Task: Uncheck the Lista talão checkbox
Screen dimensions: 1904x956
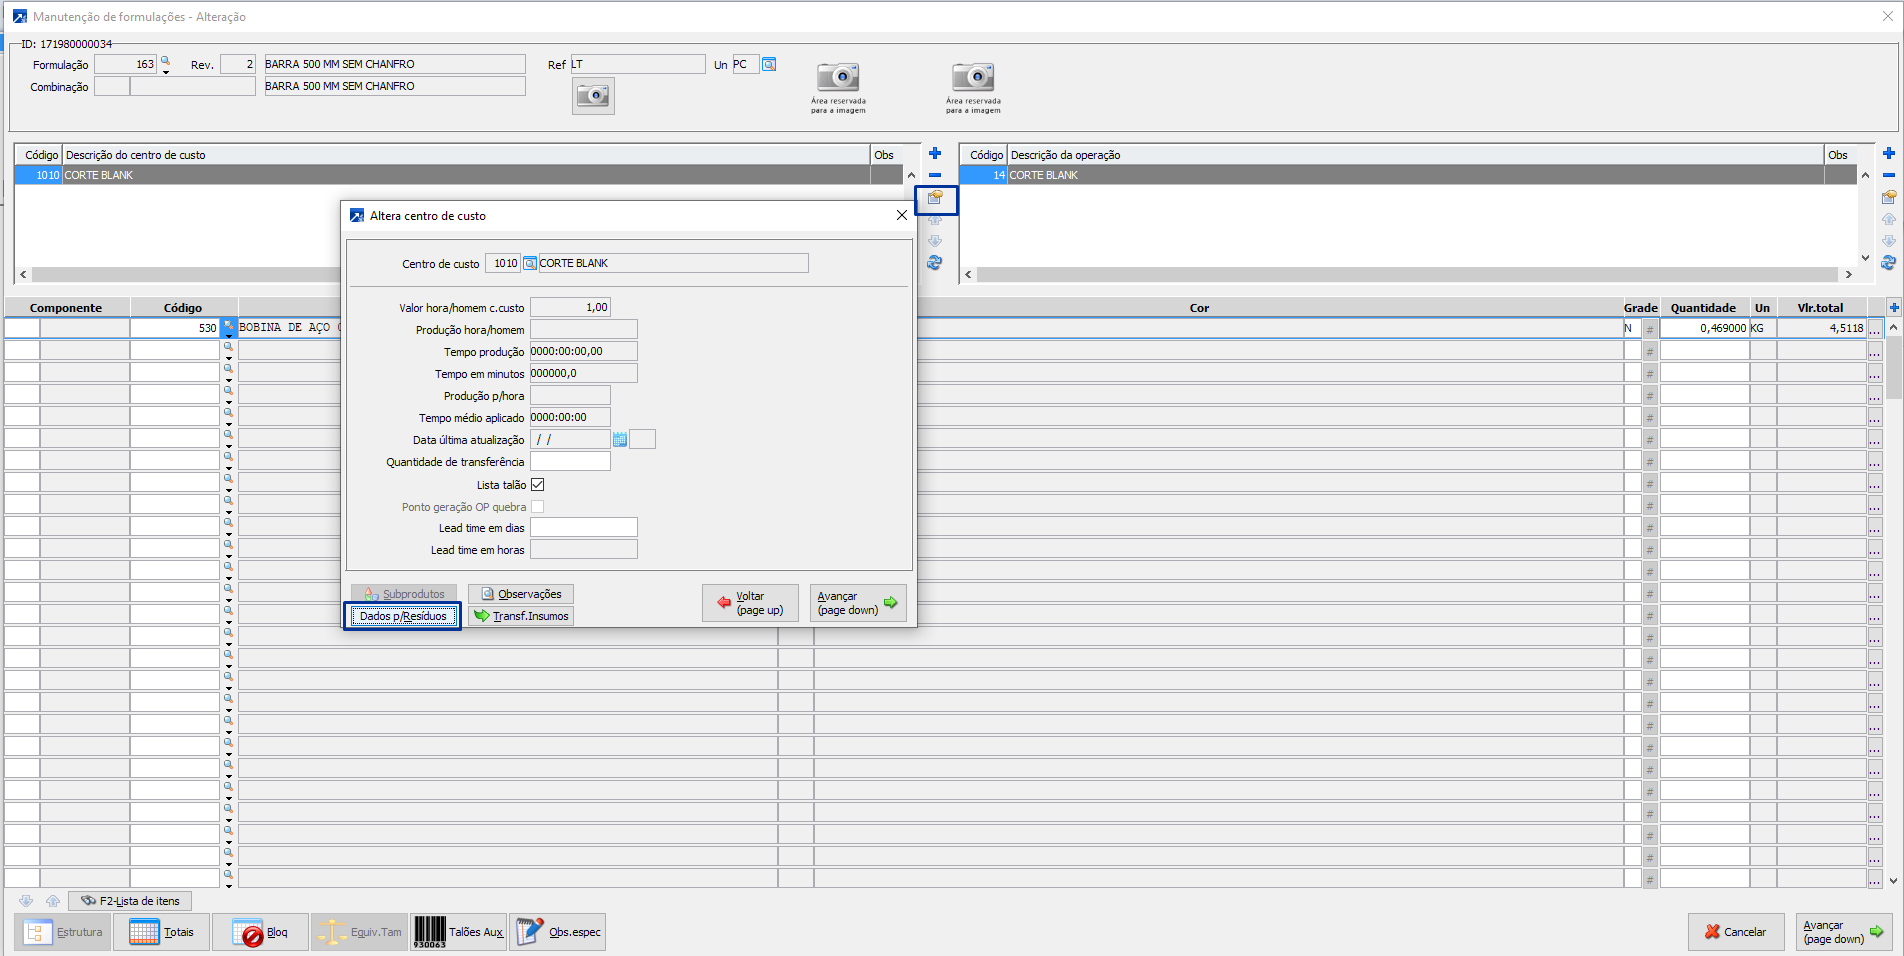Action: click(538, 485)
